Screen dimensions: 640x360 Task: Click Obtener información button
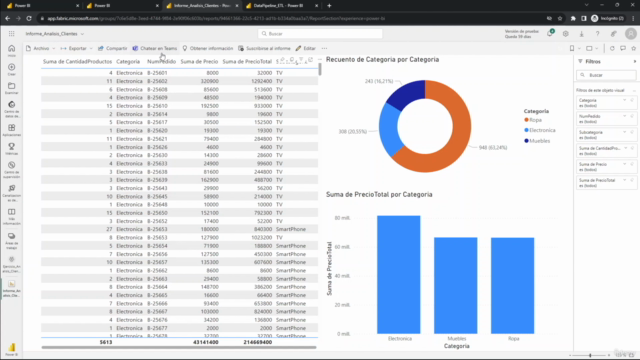[208, 48]
